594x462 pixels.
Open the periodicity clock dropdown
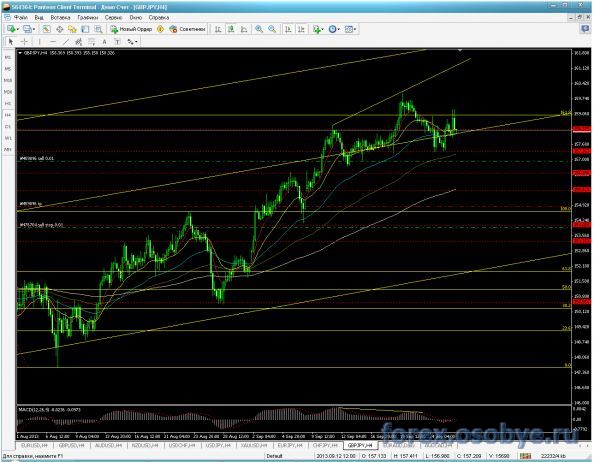tap(334, 29)
